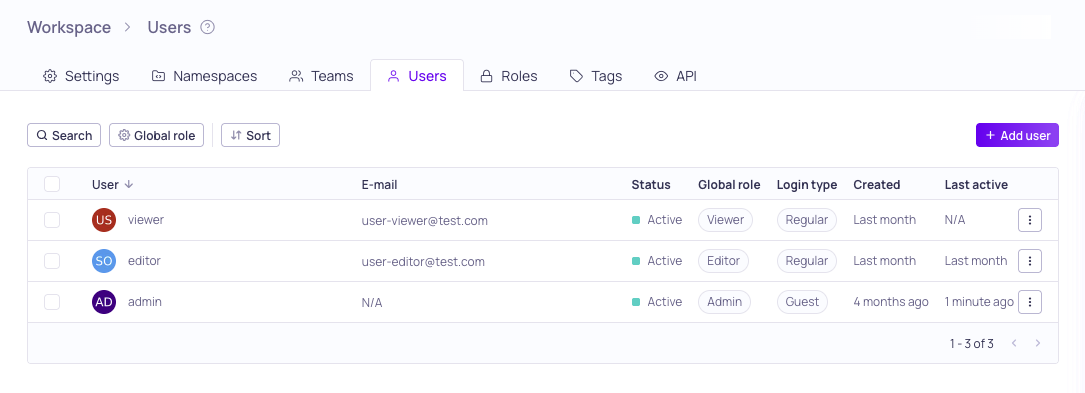Click the 1 - 3 of 3 pagination text
This screenshot has height=393, width=1085.
coord(972,343)
